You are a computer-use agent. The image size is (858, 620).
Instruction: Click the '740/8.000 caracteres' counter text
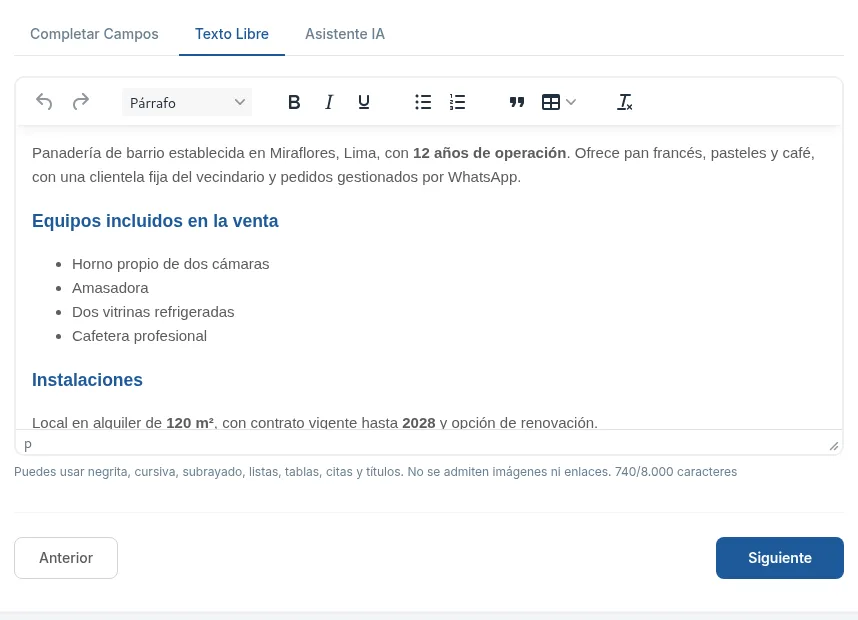tap(676, 472)
